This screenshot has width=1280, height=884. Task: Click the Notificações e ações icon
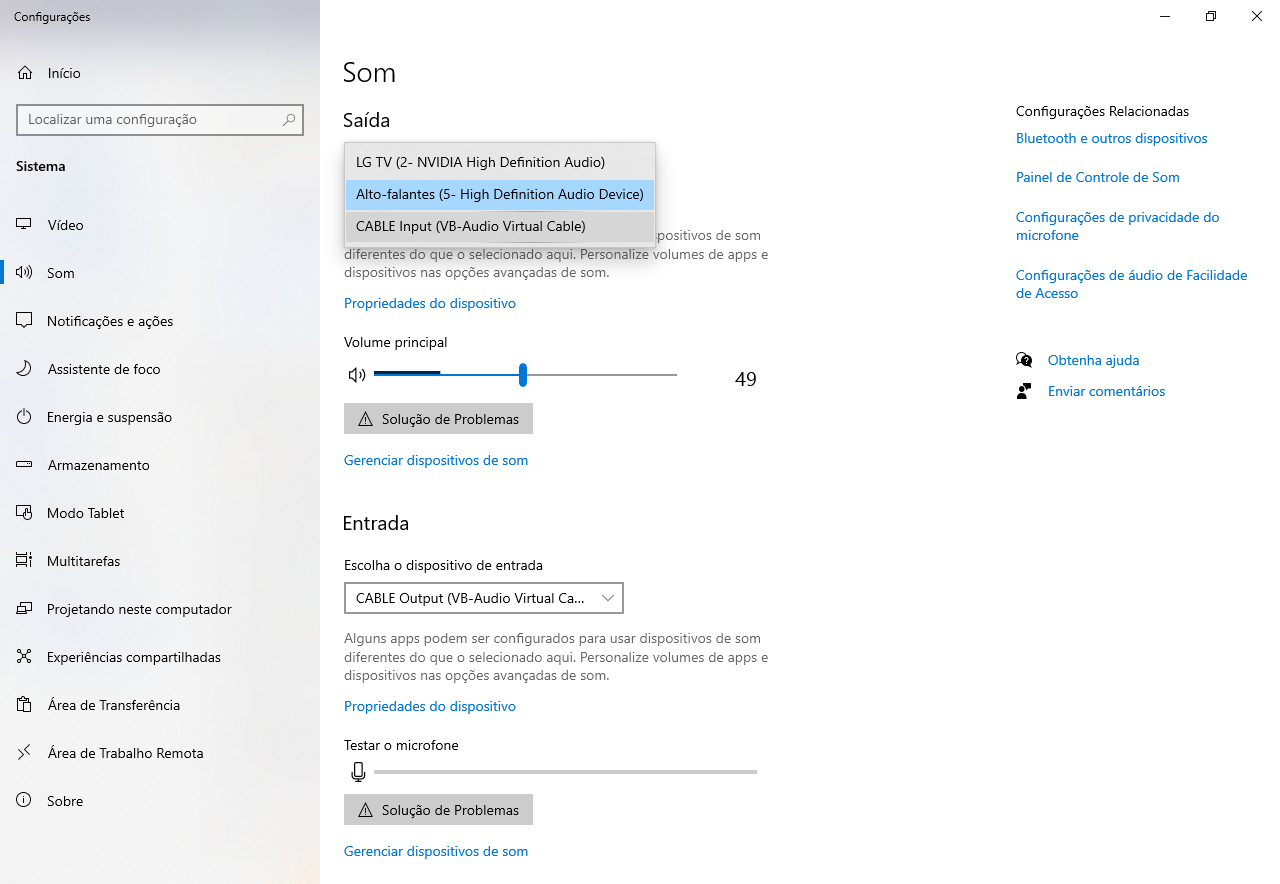(25, 321)
